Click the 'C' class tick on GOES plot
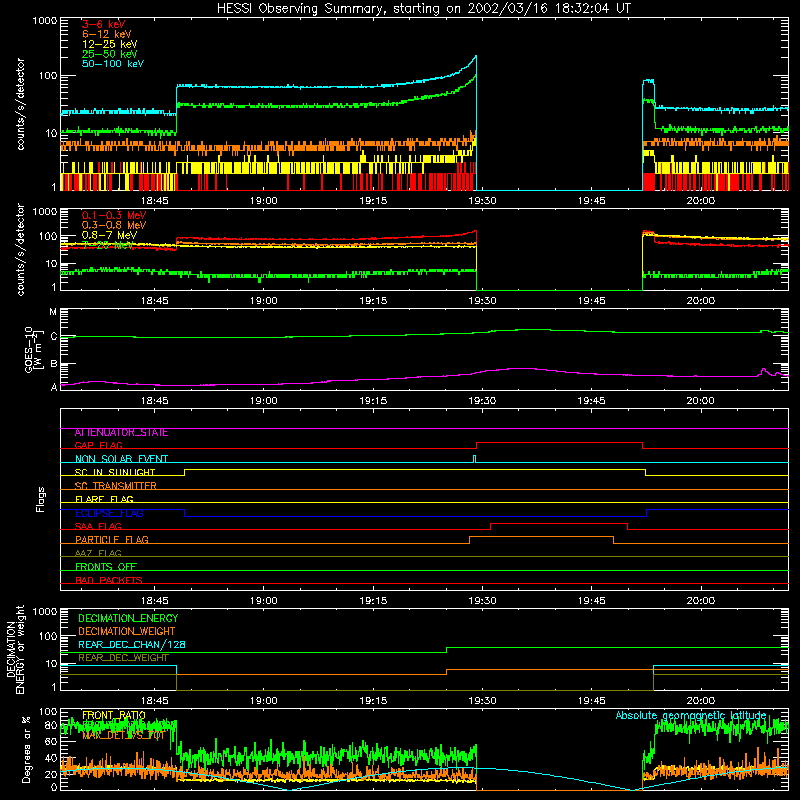This screenshot has height=800, width=800. [54, 336]
